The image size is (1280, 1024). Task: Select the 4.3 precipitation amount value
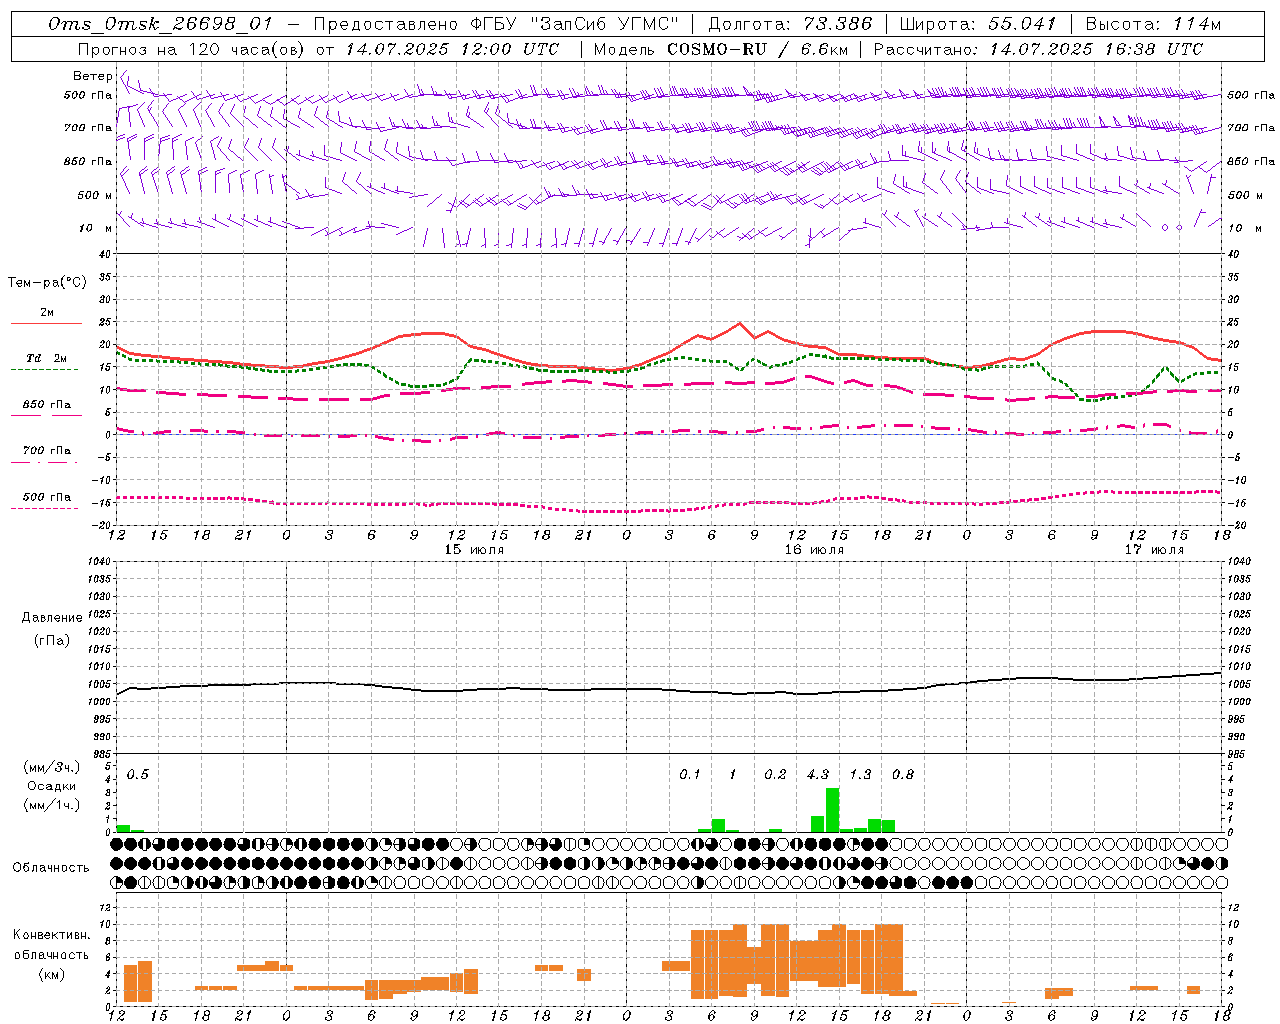click(818, 775)
